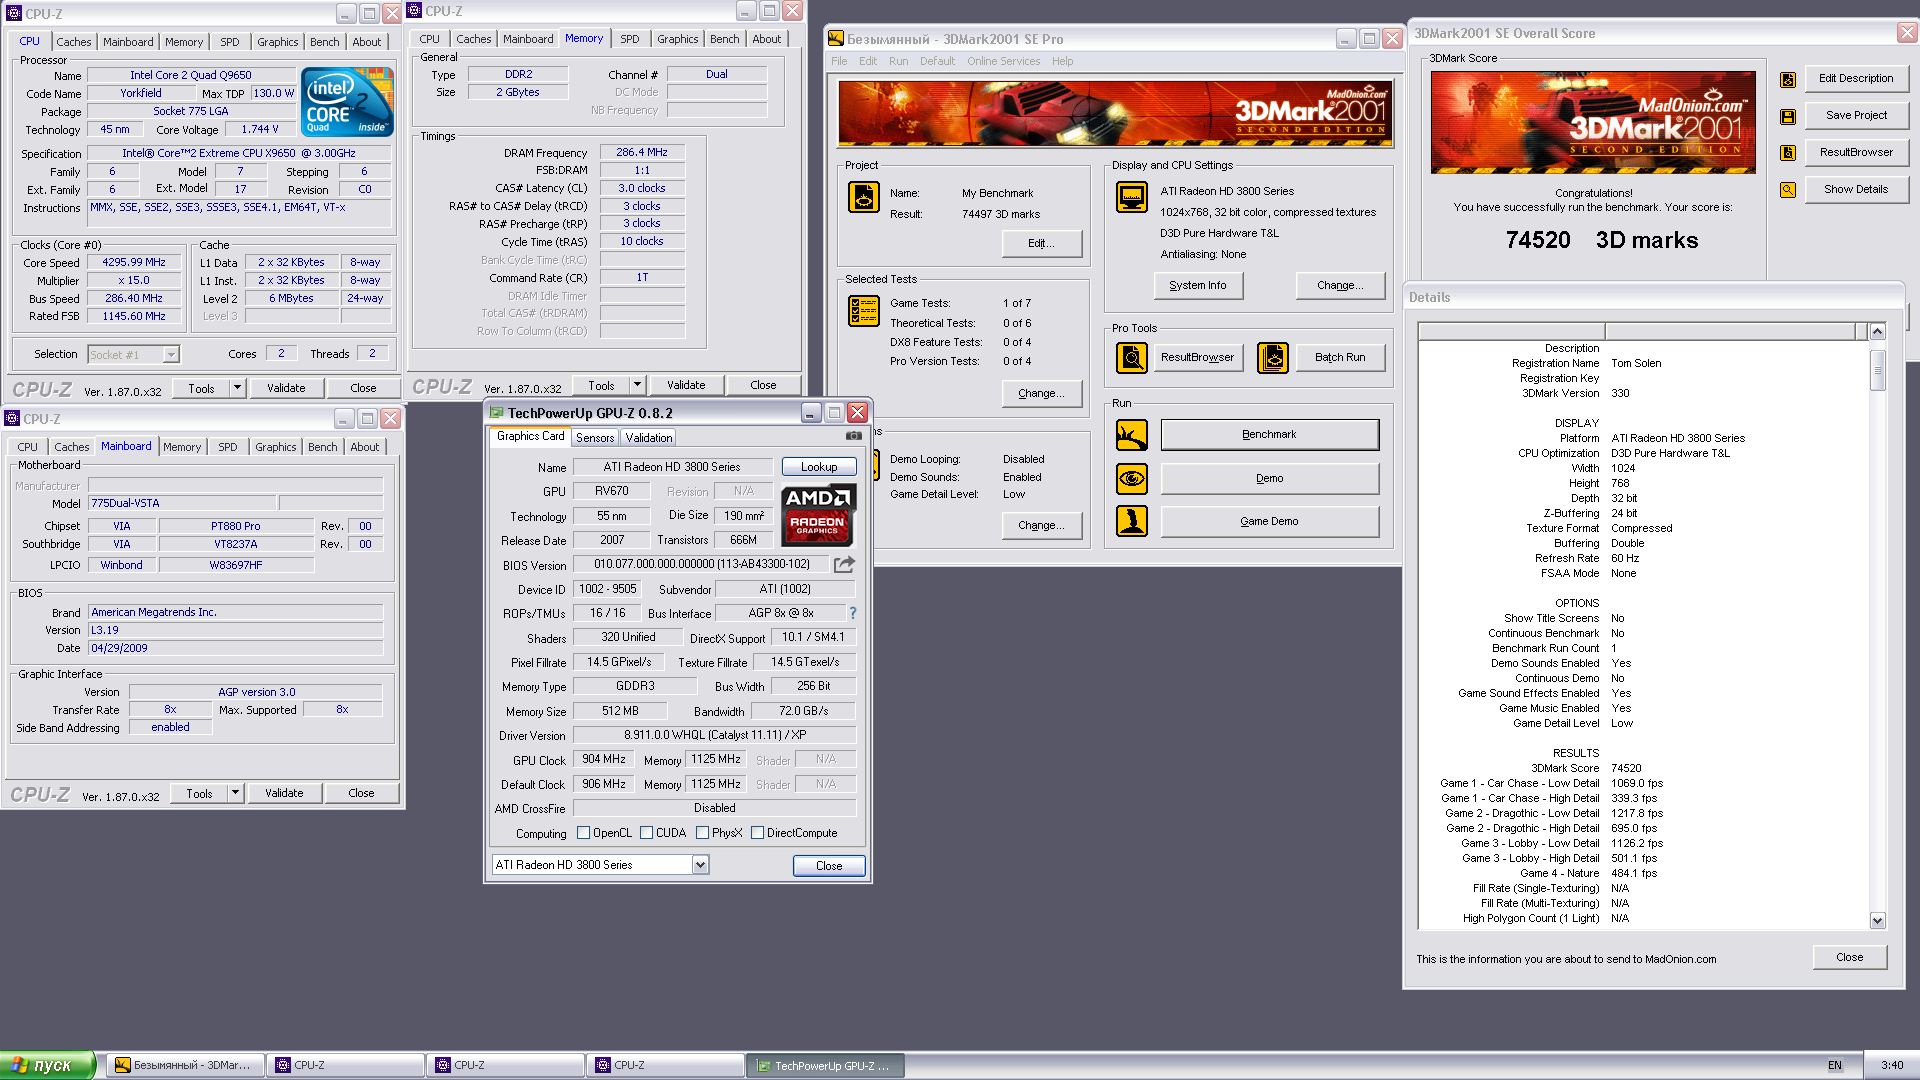Click the Show Details magnifier icon
The image size is (1920, 1080).
[x=1788, y=190]
